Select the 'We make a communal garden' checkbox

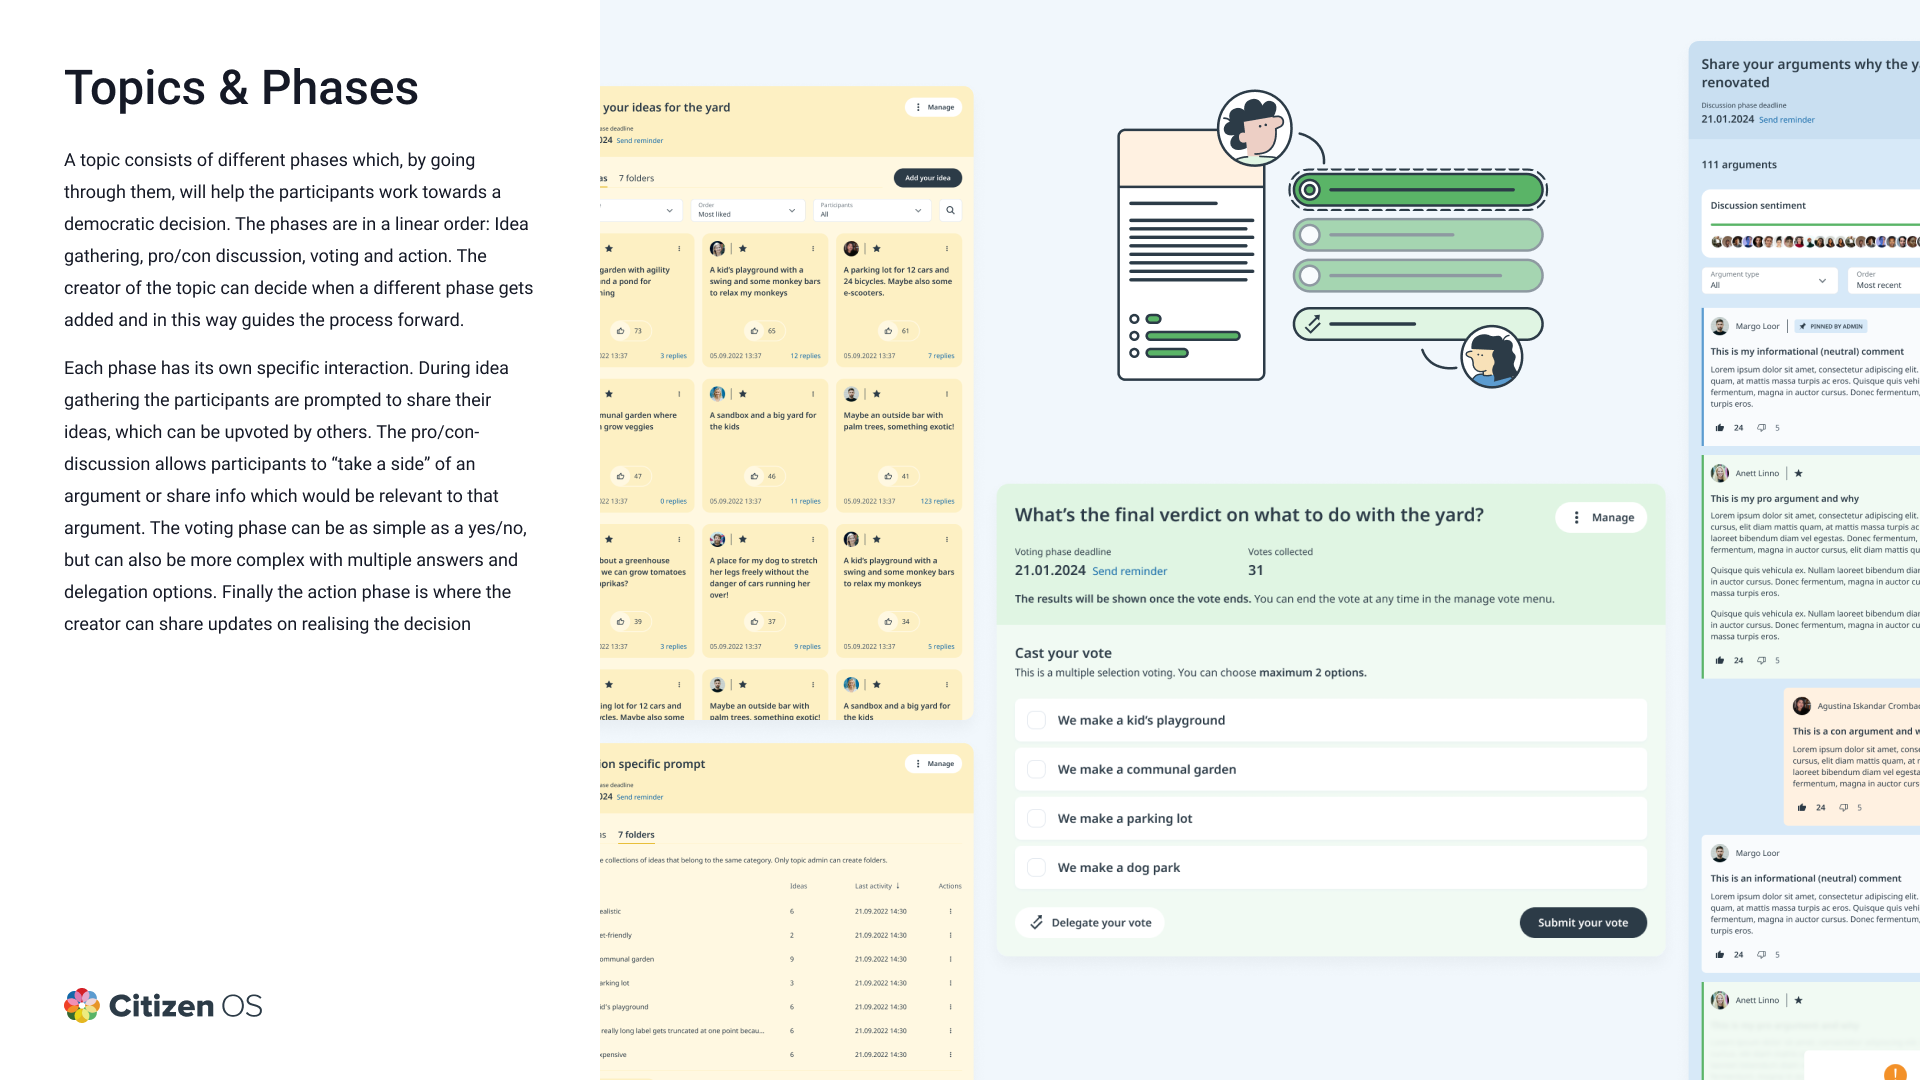pyautogui.click(x=1037, y=769)
